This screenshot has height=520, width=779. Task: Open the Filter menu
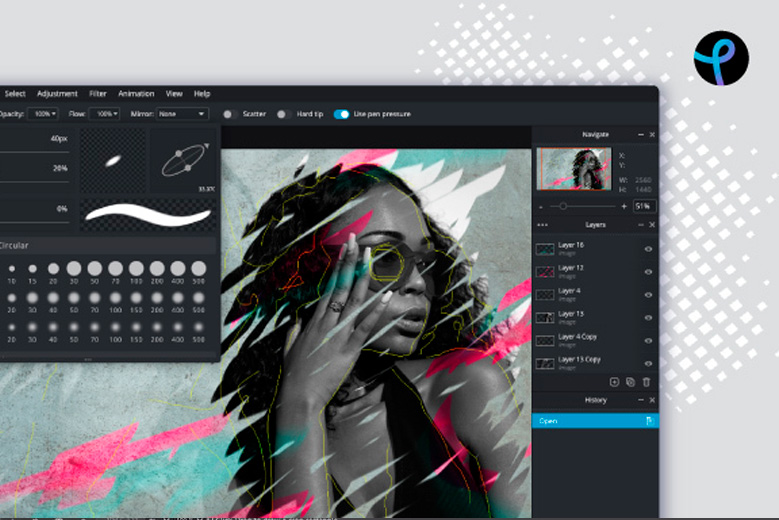pyautogui.click(x=98, y=93)
